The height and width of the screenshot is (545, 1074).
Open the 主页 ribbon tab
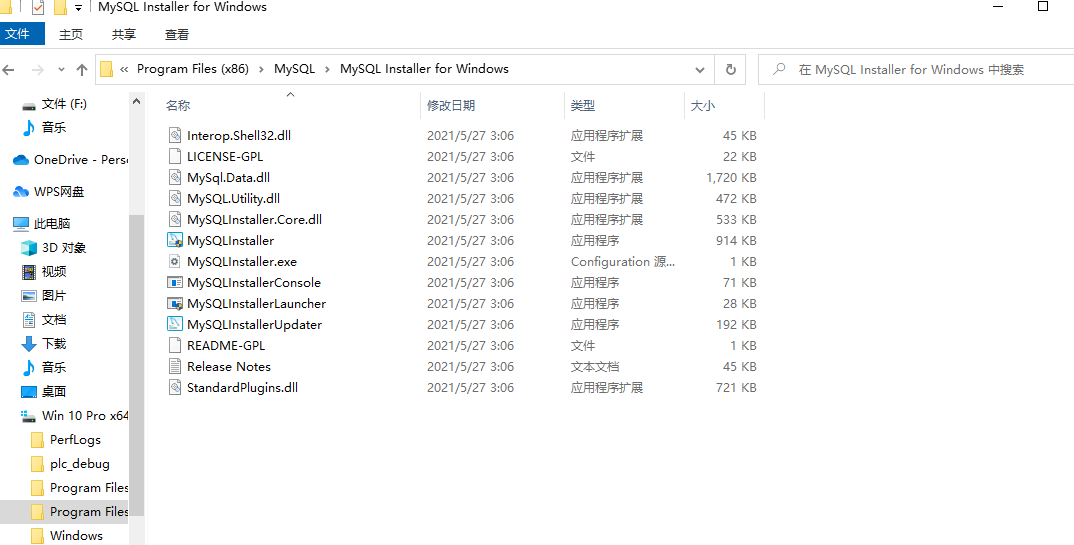point(71,34)
